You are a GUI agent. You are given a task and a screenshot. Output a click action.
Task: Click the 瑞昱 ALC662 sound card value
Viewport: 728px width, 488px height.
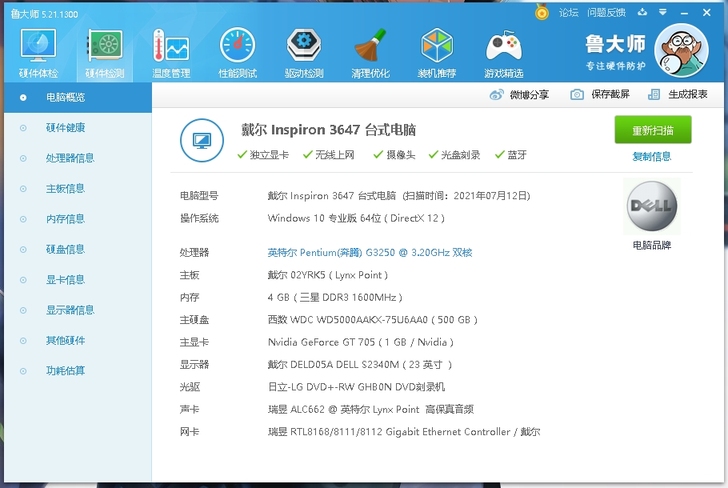tap(370, 409)
